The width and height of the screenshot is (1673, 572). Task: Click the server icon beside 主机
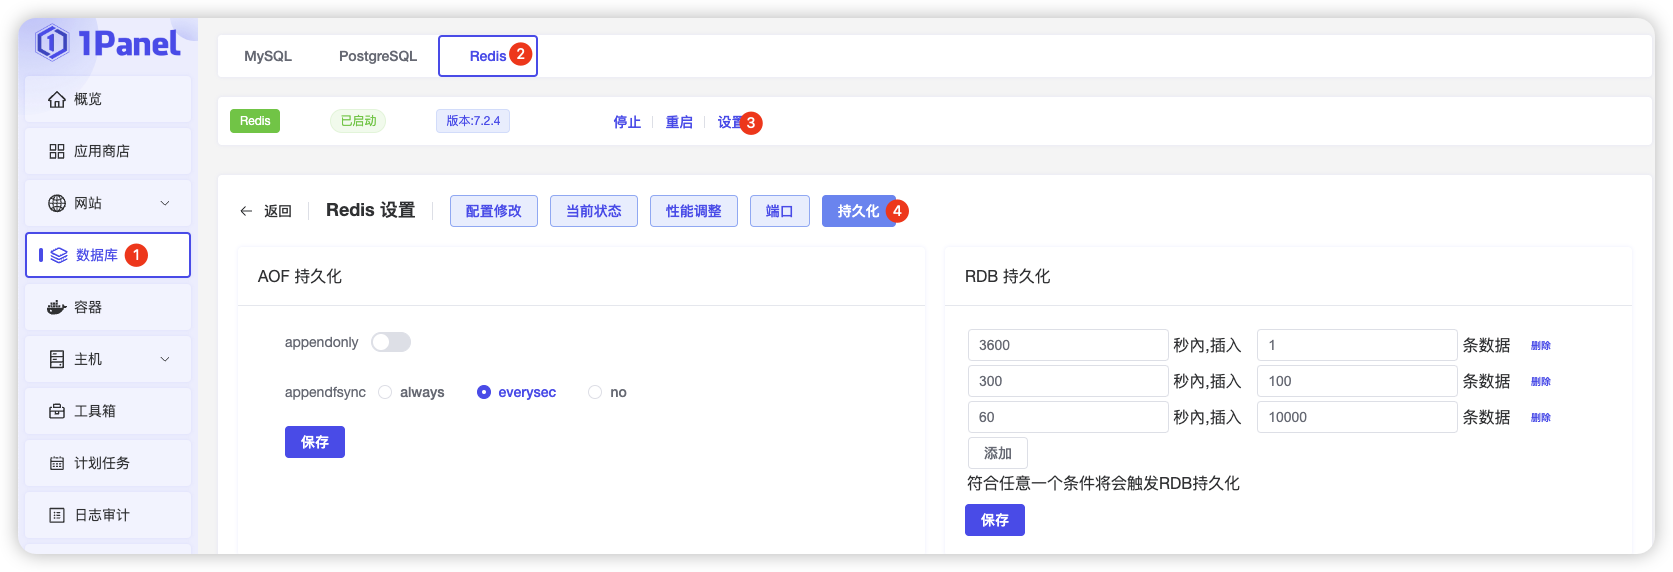coord(57,359)
